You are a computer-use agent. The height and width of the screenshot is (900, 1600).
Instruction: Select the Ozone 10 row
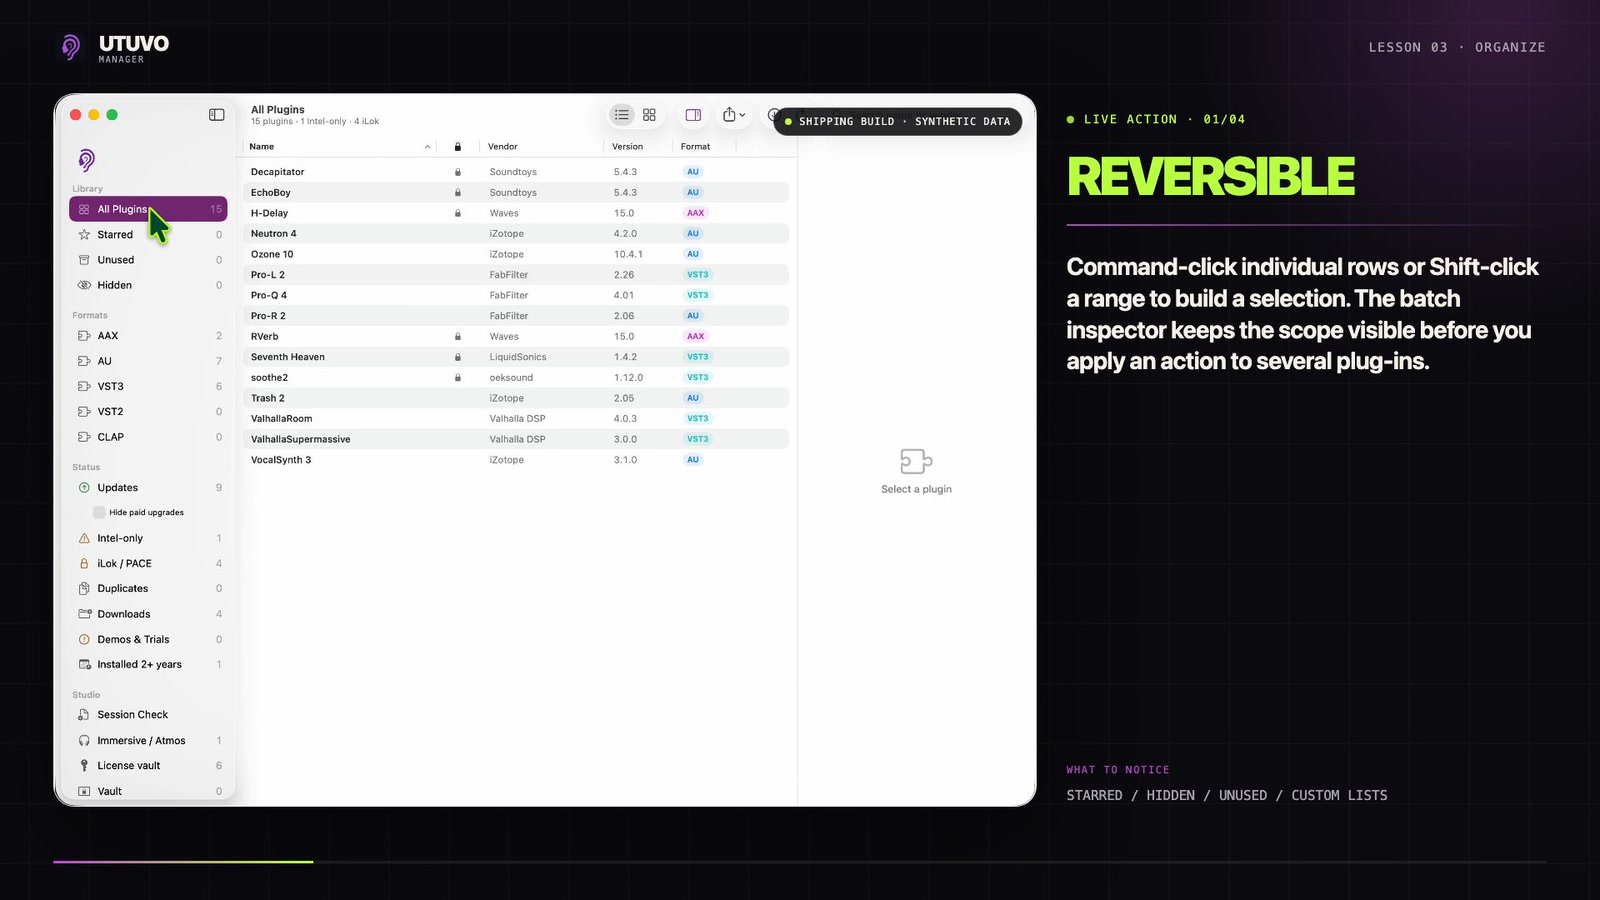click(516, 254)
